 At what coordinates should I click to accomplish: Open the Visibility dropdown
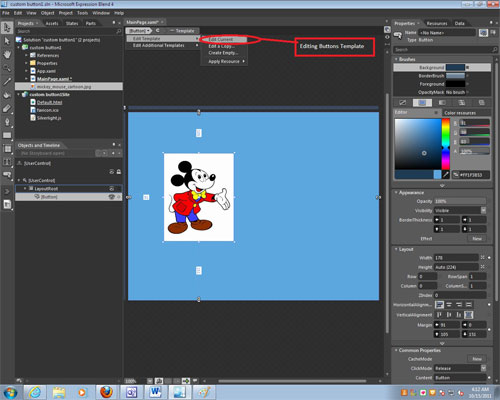tap(483, 210)
